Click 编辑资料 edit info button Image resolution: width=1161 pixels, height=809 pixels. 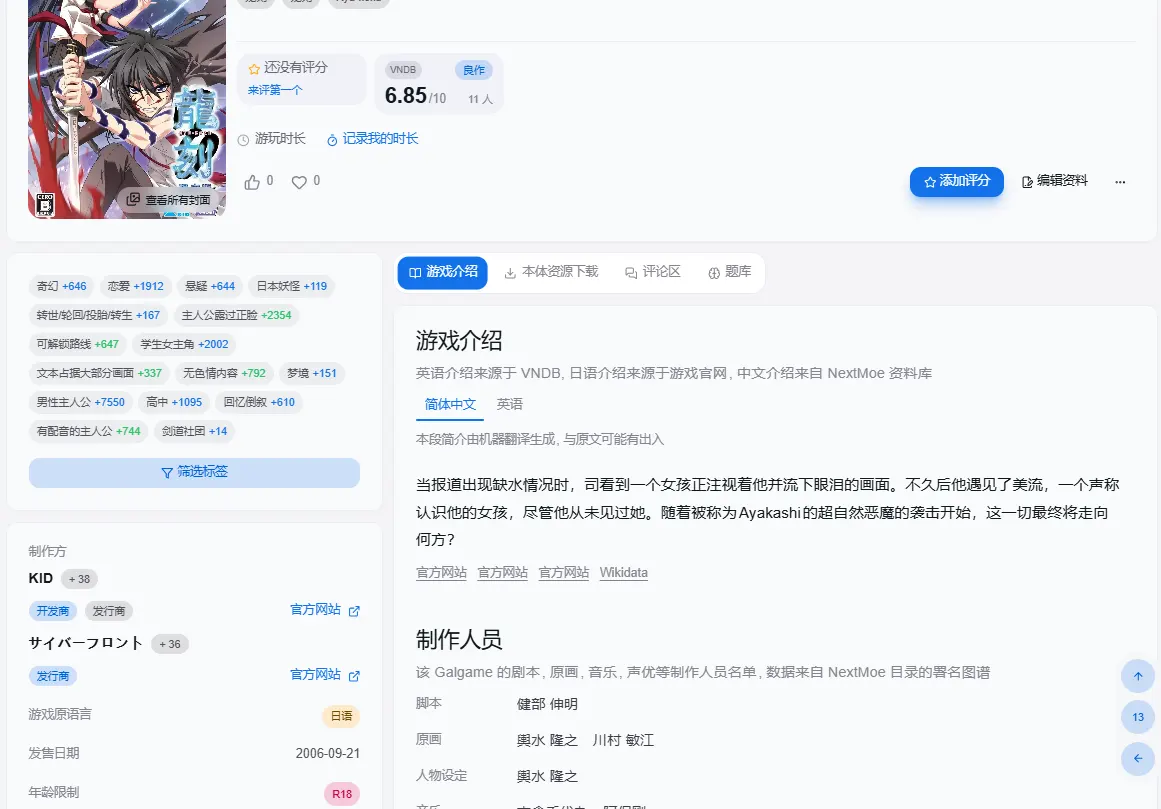click(1054, 181)
